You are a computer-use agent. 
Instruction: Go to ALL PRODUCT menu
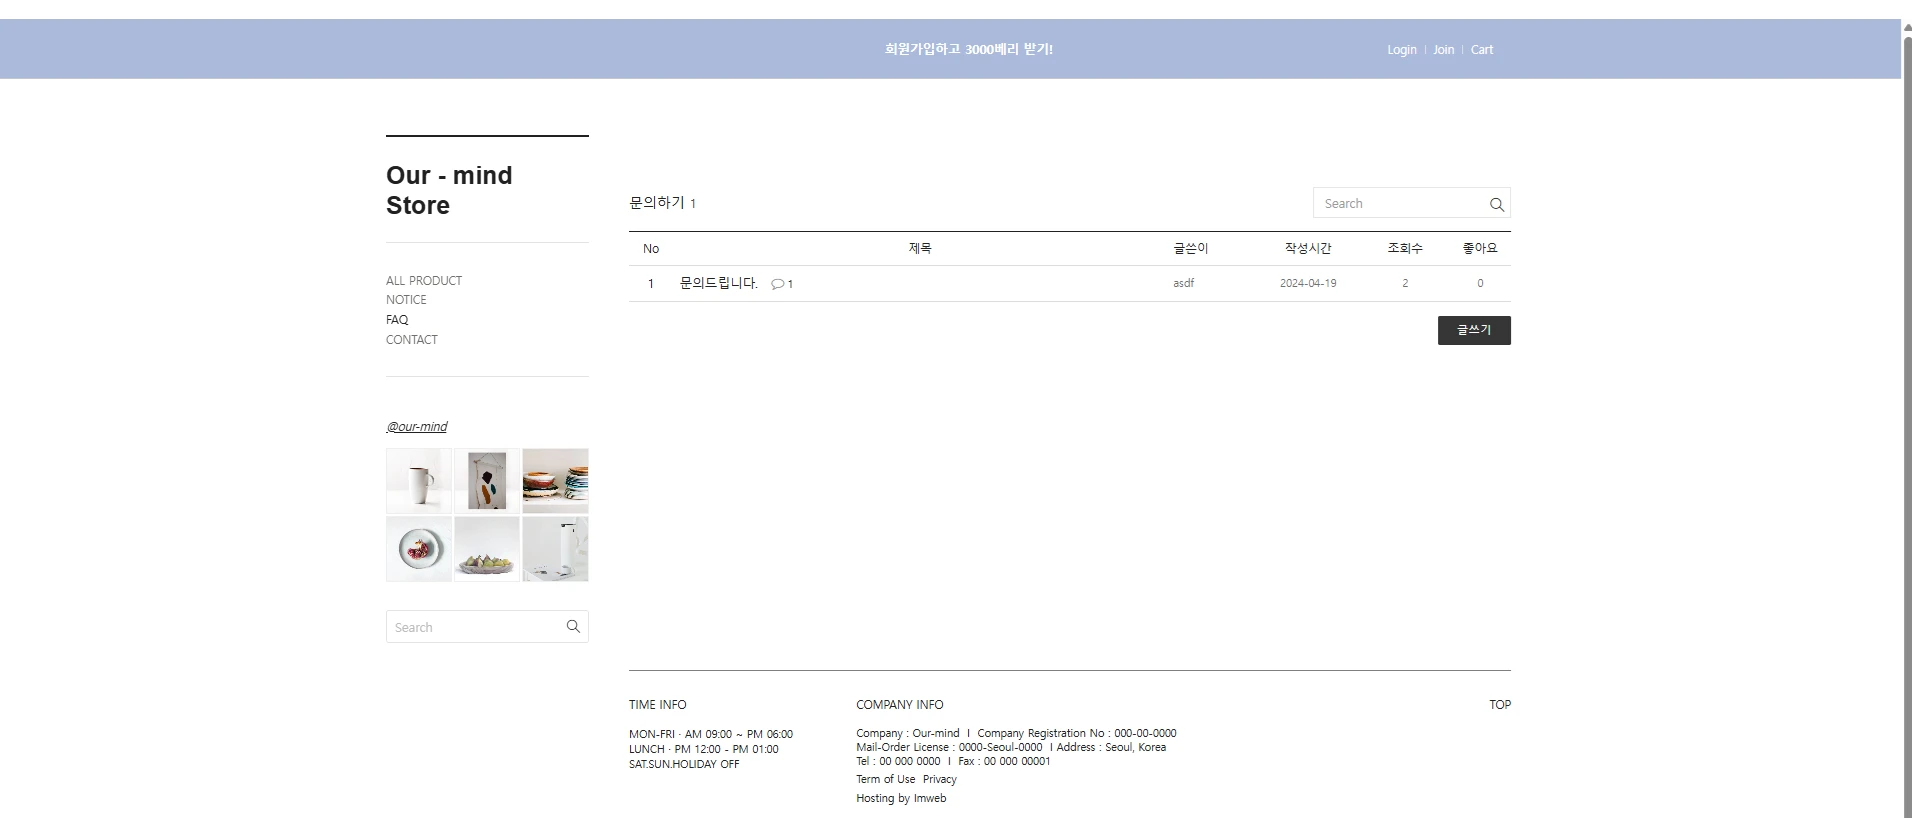tap(424, 281)
